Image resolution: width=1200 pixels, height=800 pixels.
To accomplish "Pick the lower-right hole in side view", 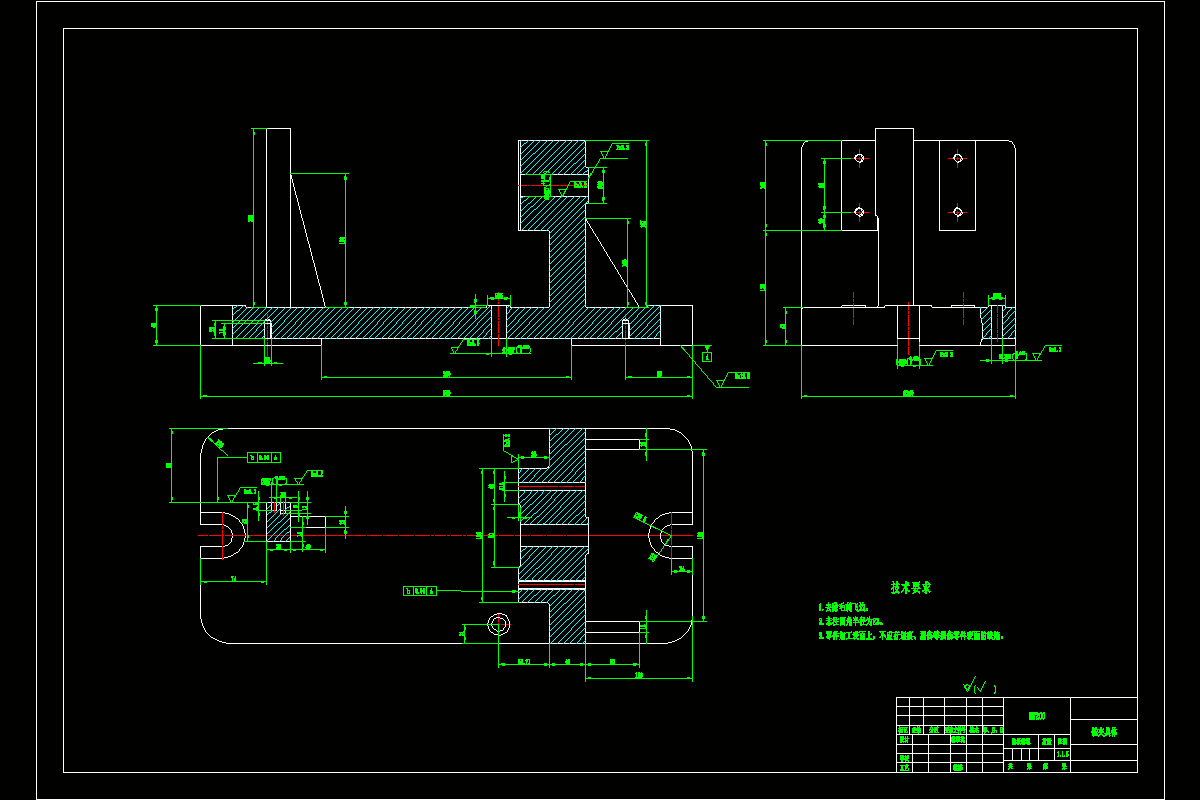I will pos(957,211).
